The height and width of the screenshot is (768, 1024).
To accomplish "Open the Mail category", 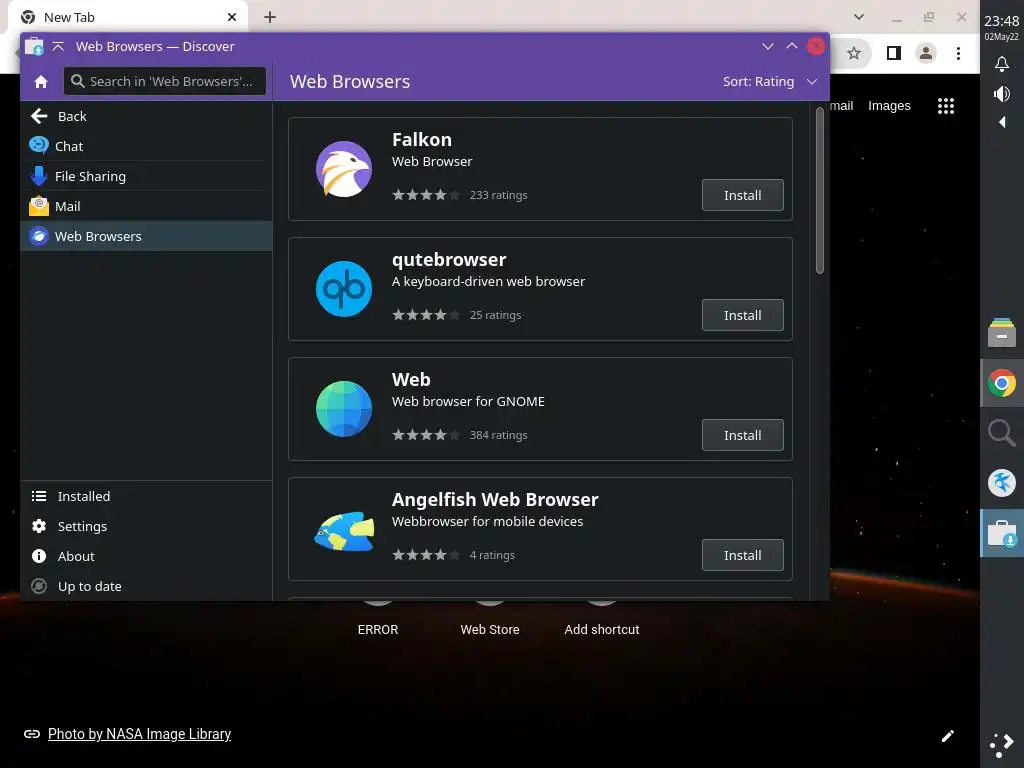I will tap(146, 206).
